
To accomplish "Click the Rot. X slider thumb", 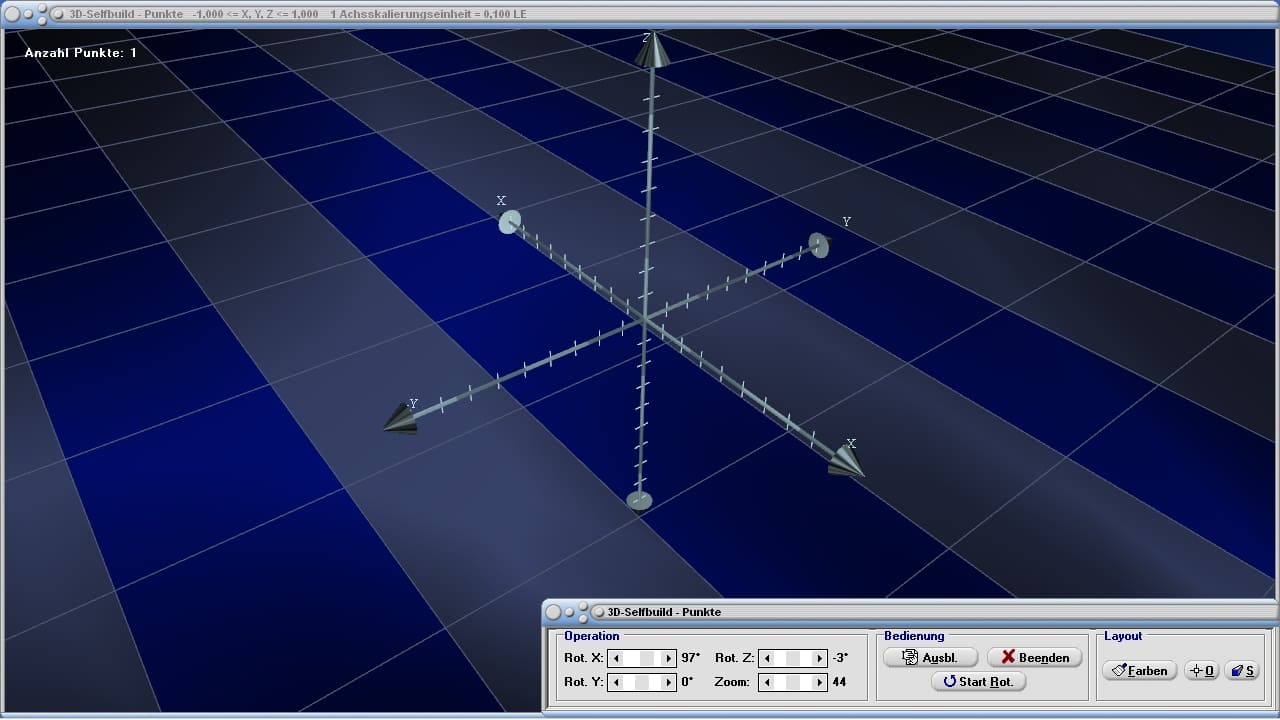I will tap(647, 658).
